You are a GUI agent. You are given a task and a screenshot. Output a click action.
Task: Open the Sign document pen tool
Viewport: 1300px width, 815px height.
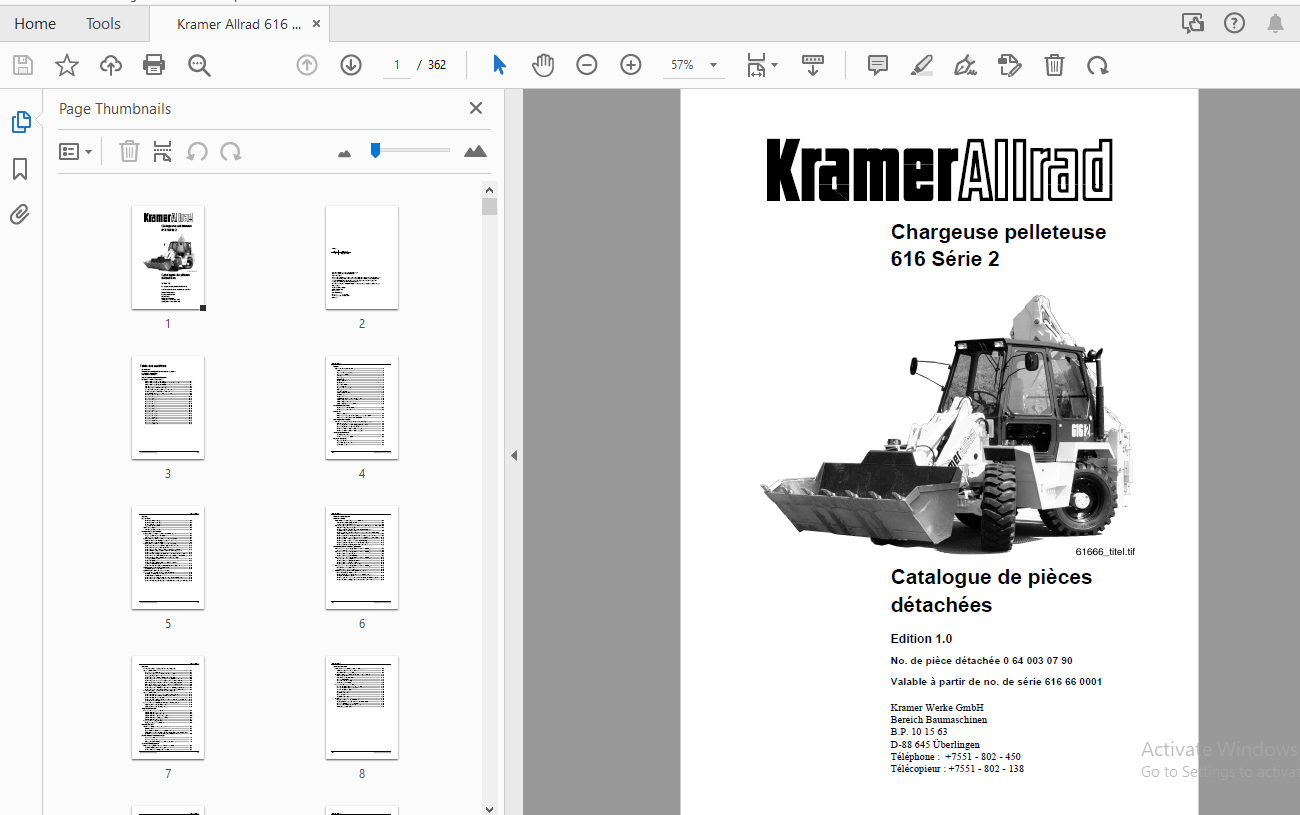click(966, 65)
